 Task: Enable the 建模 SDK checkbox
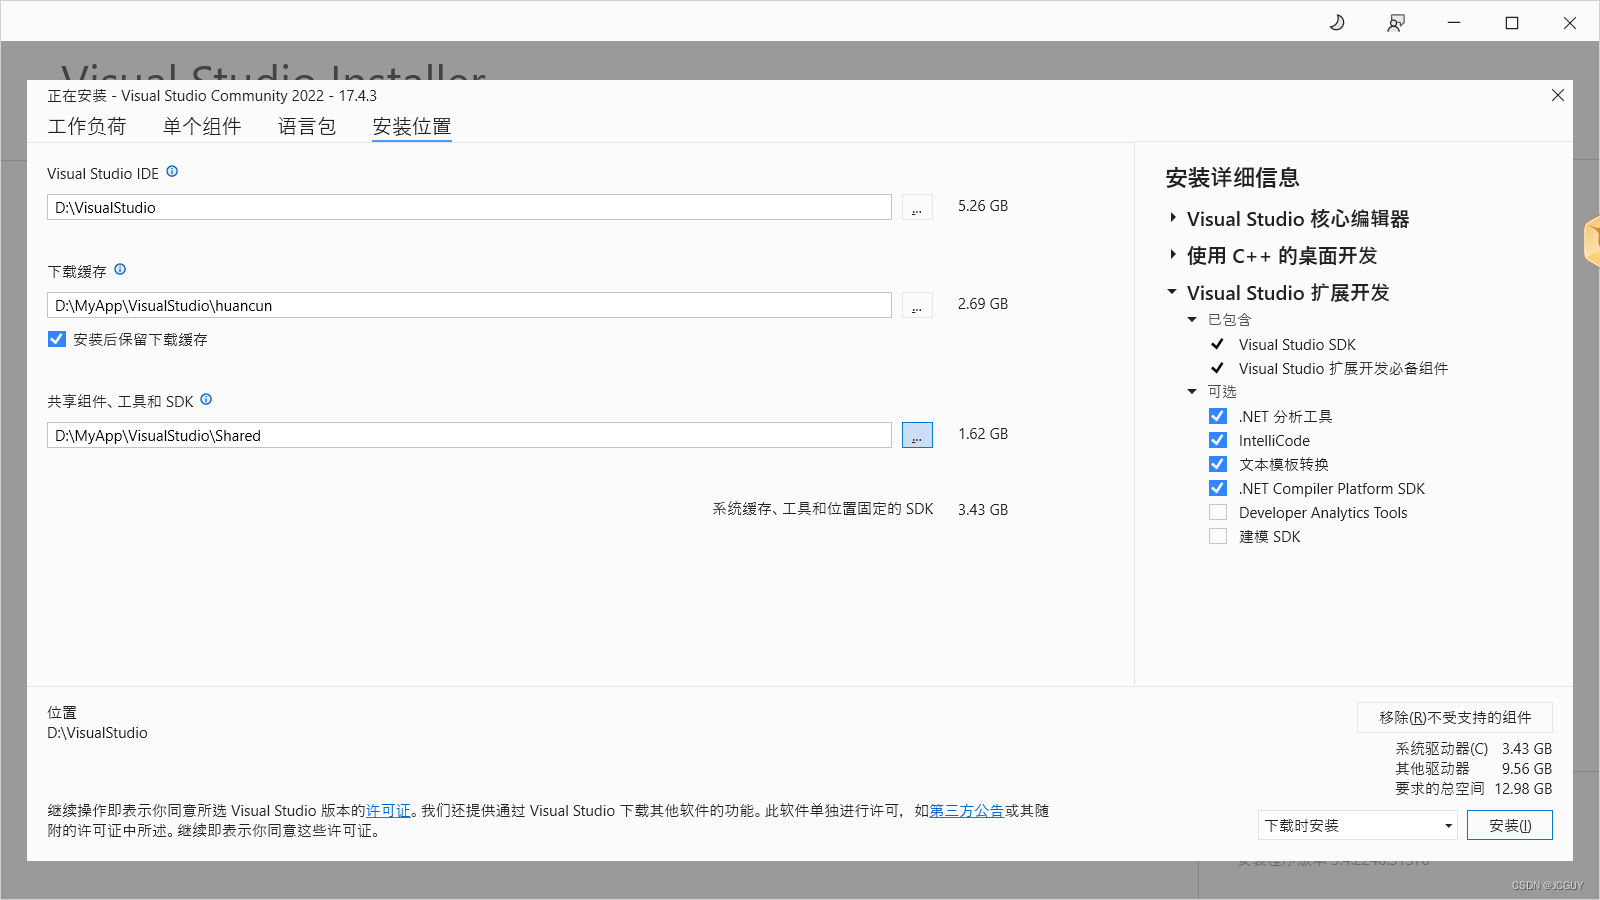point(1218,536)
